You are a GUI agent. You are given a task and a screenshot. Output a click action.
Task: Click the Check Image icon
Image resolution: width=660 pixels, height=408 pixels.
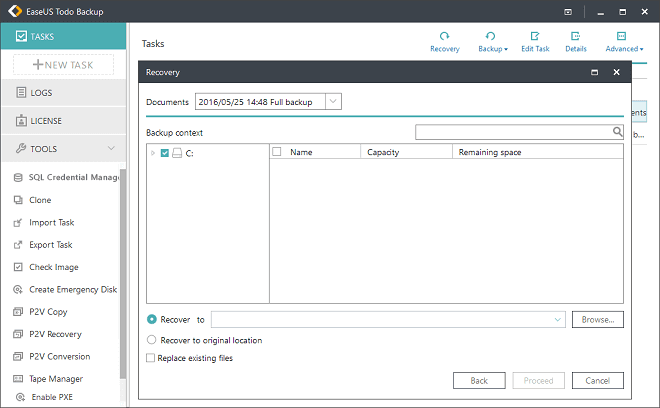click(18, 267)
